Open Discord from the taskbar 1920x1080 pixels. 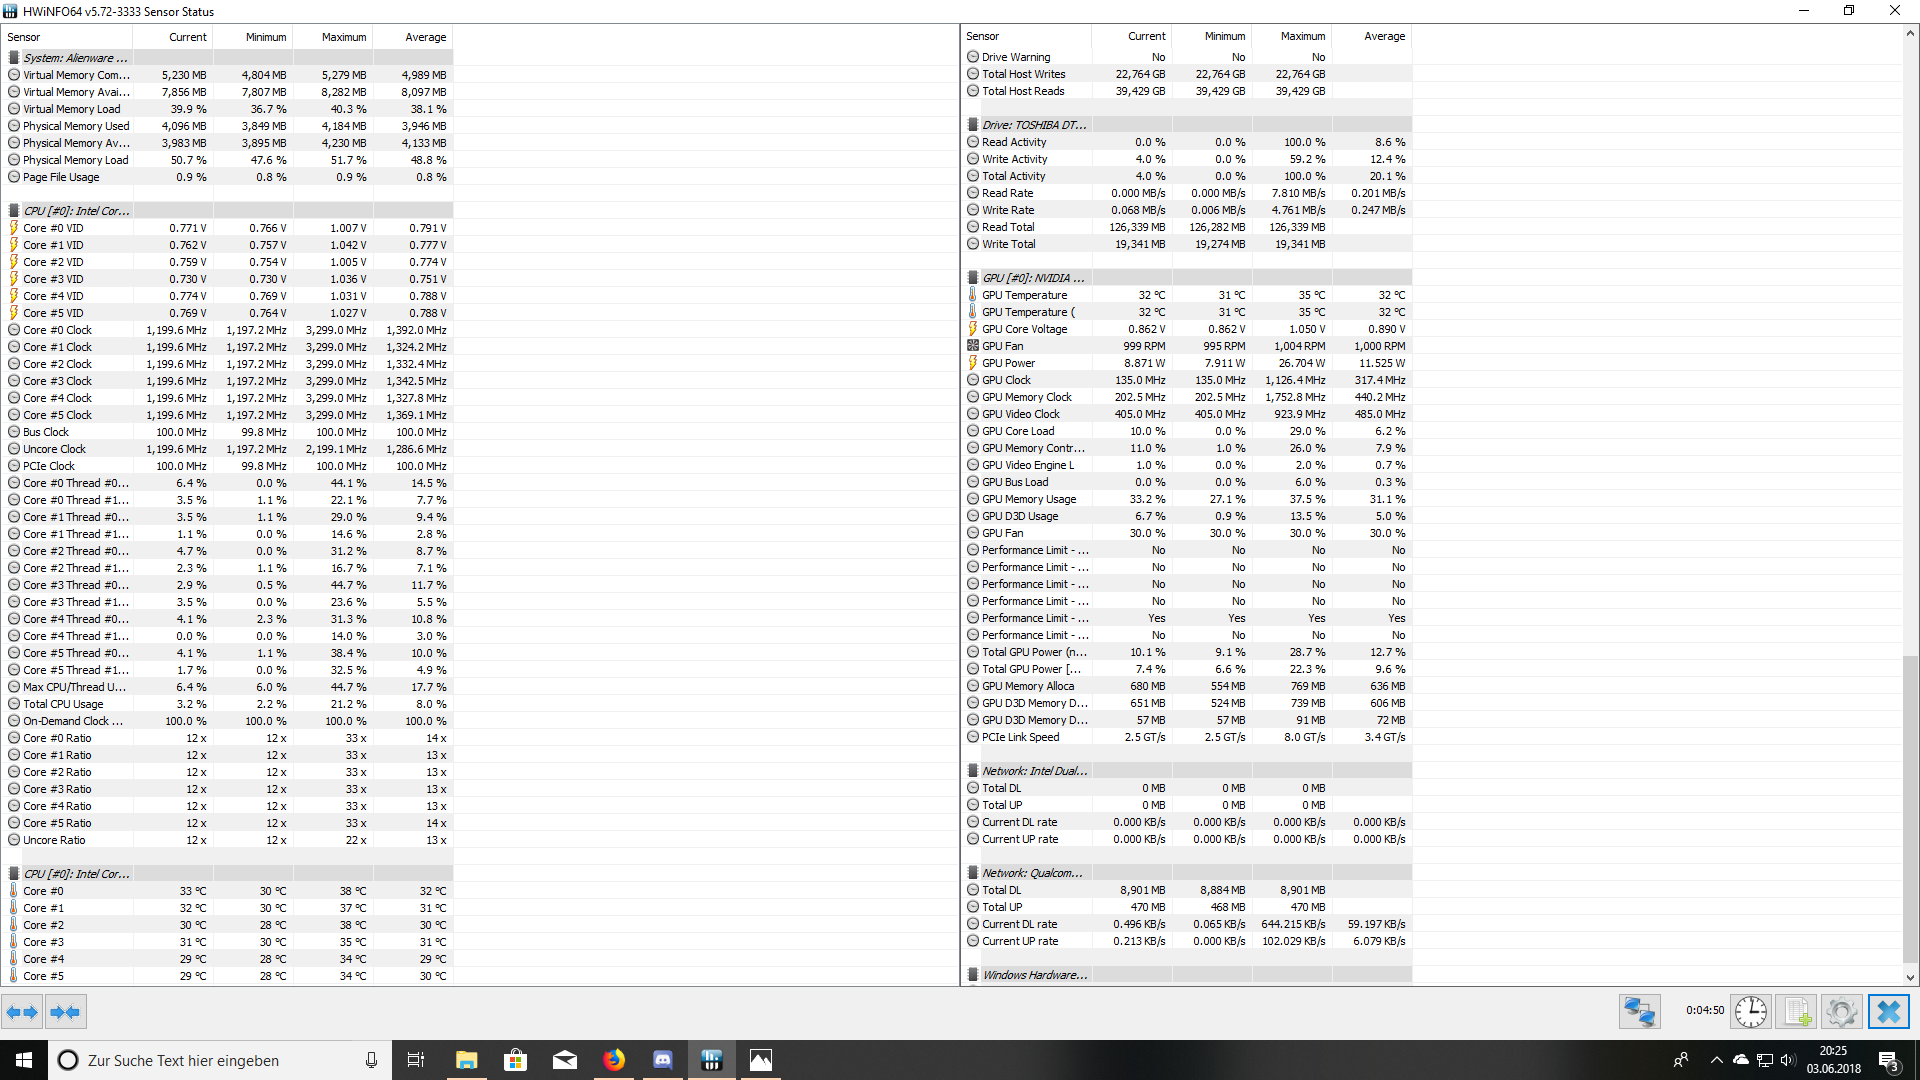(x=663, y=1060)
